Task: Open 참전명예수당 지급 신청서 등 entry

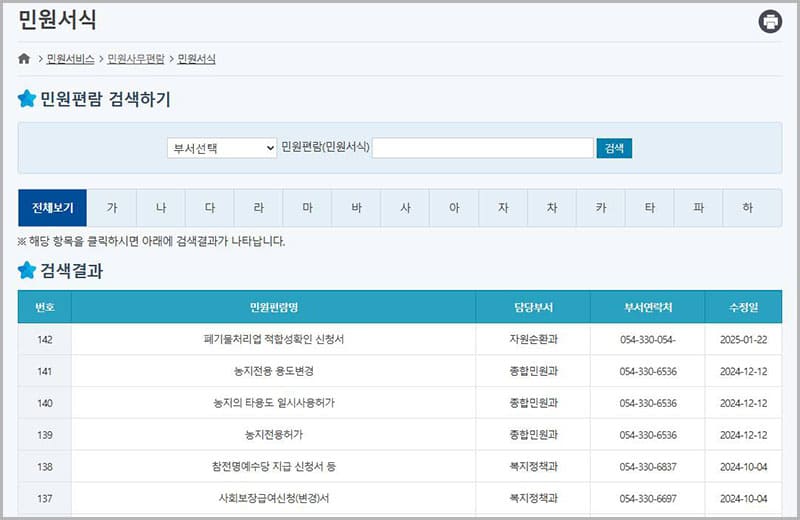Action: (274, 467)
